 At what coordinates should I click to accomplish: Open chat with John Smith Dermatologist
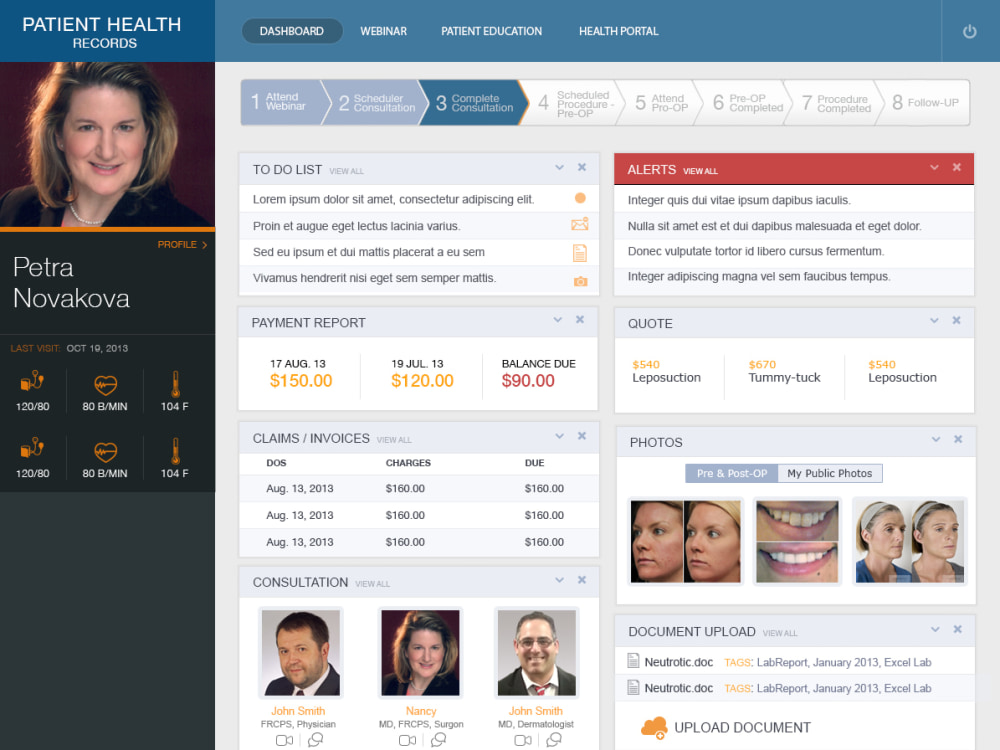[x=554, y=740]
